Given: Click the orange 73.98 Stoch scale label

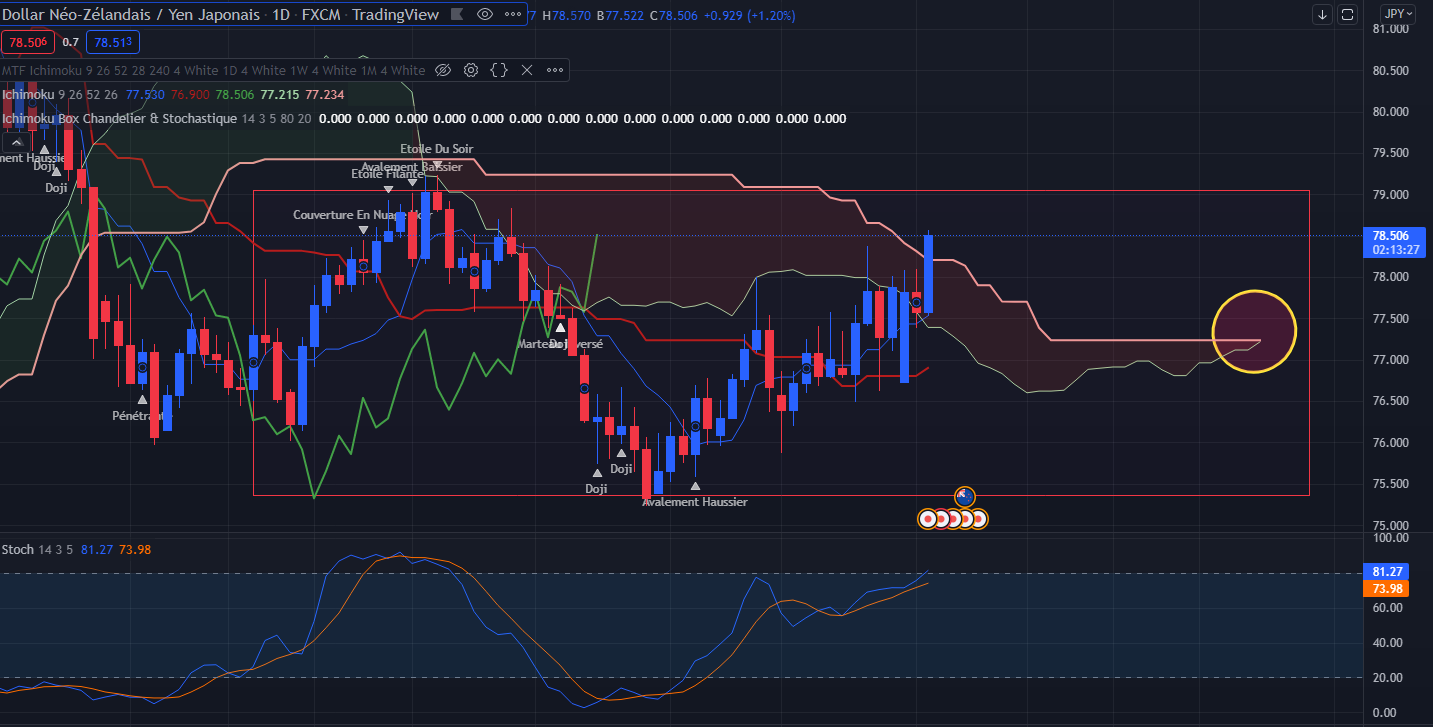Looking at the screenshot, I should pos(1386,588).
